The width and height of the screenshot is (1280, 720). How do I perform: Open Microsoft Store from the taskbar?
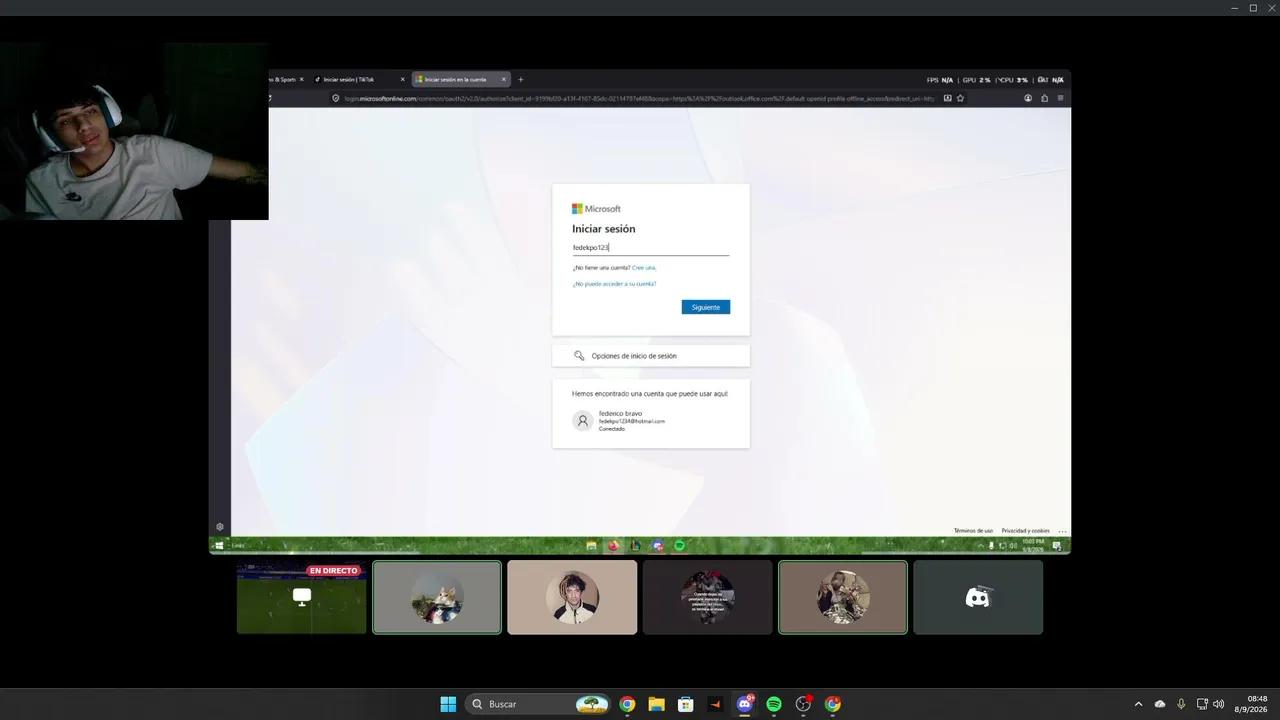[x=686, y=704]
